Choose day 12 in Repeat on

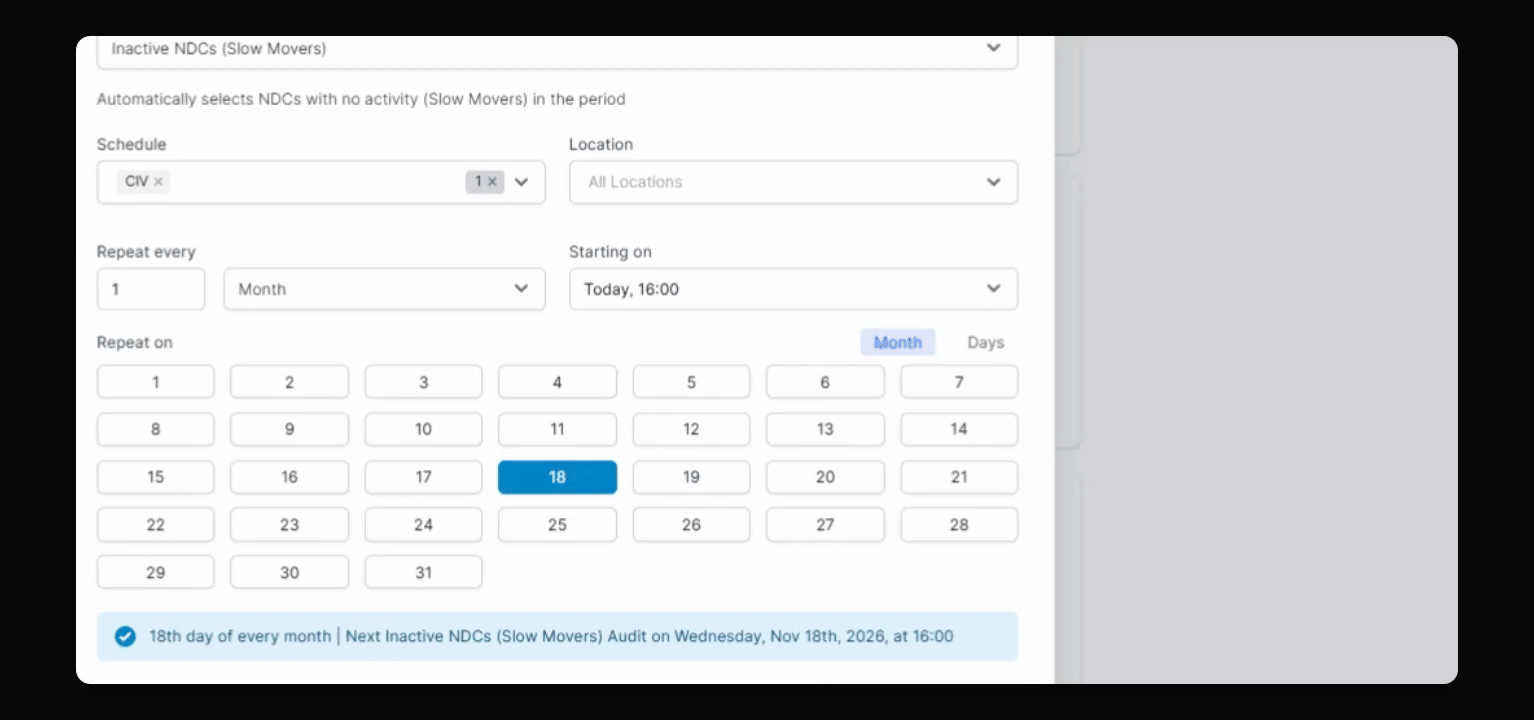point(691,429)
